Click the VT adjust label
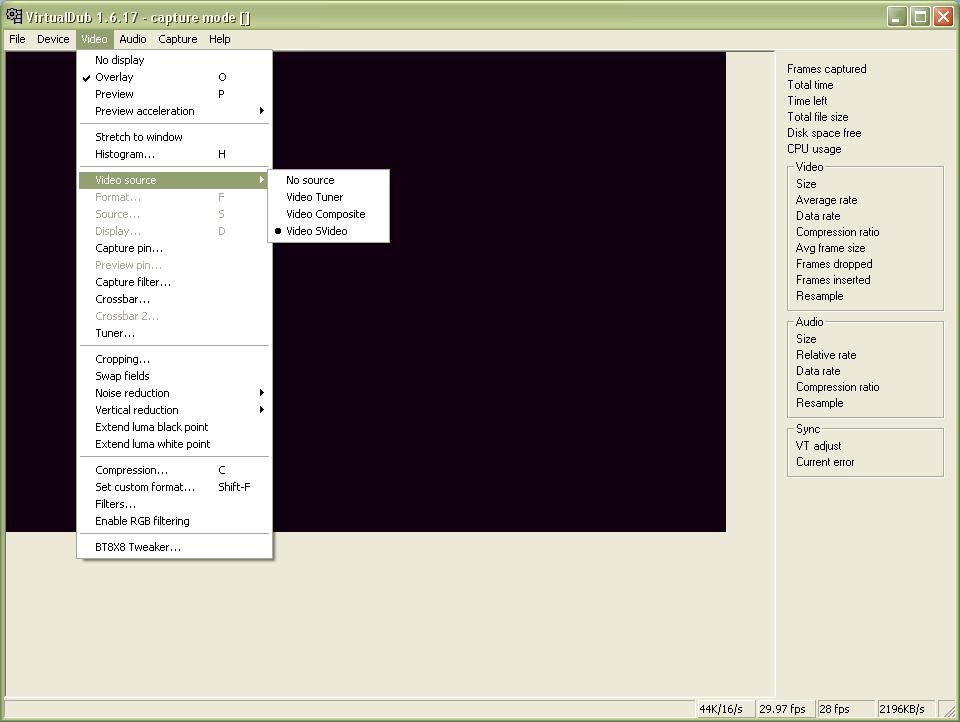 point(819,446)
